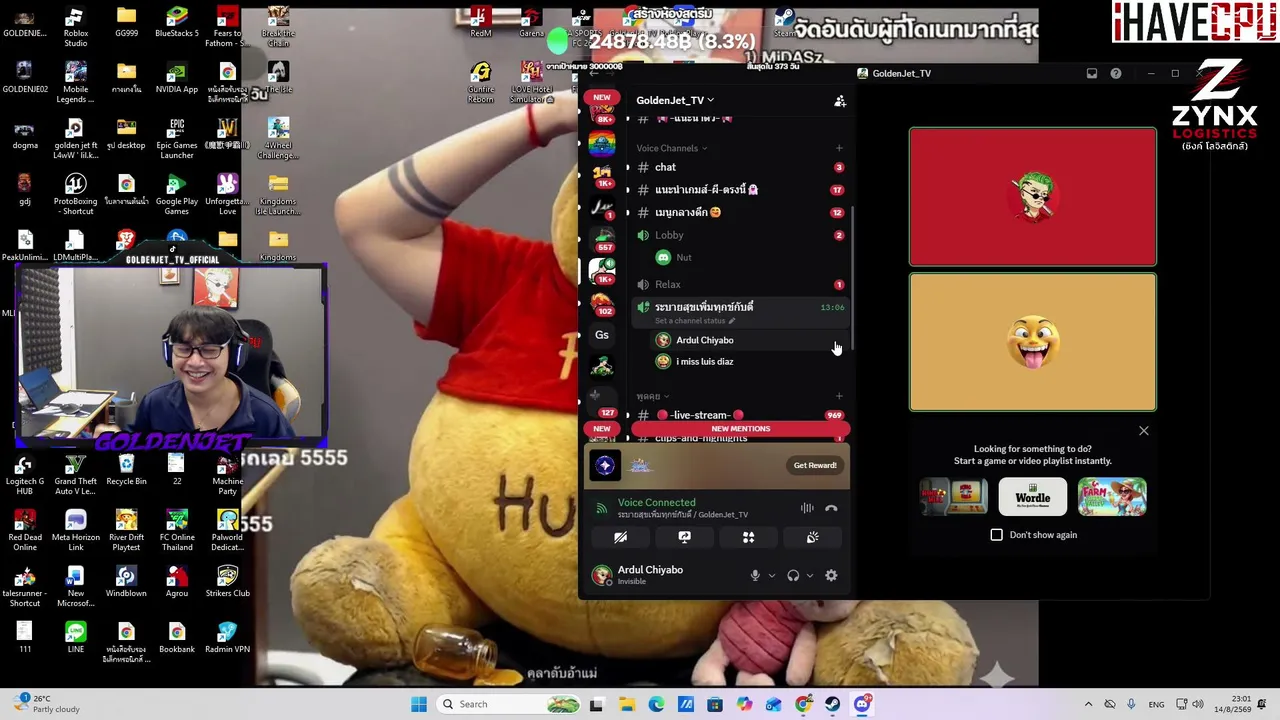
Task: Open the Discord help question-mark icon
Action: pyautogui.click(x=1116, y=73)
